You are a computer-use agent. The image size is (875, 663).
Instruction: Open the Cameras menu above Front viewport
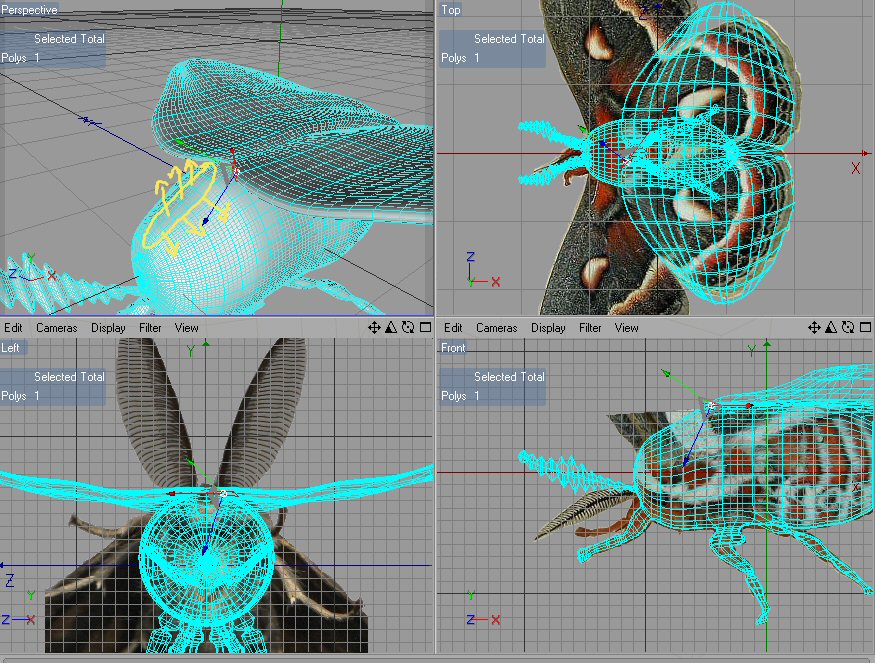point(497,328)
